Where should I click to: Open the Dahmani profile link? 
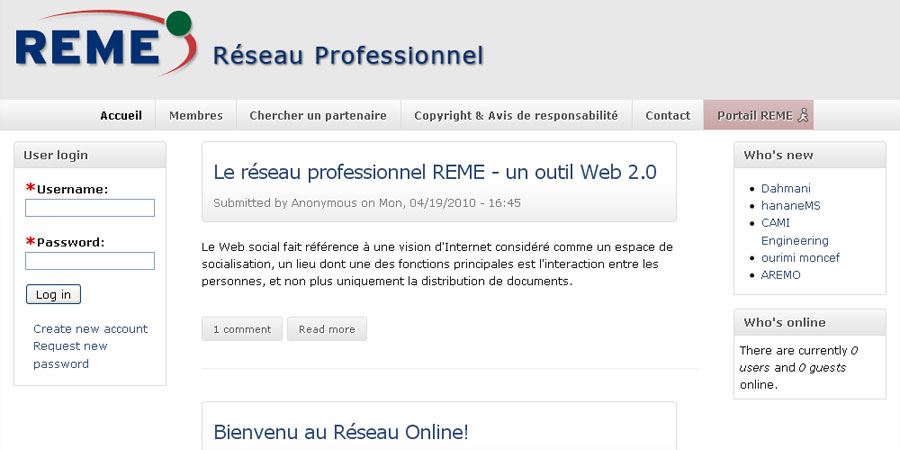(x=786, y=188)
